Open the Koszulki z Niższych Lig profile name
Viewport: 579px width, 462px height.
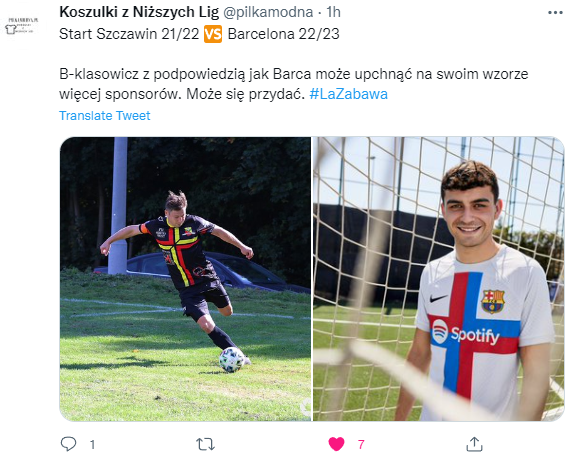pyautogui.click(x=139, y=12)
